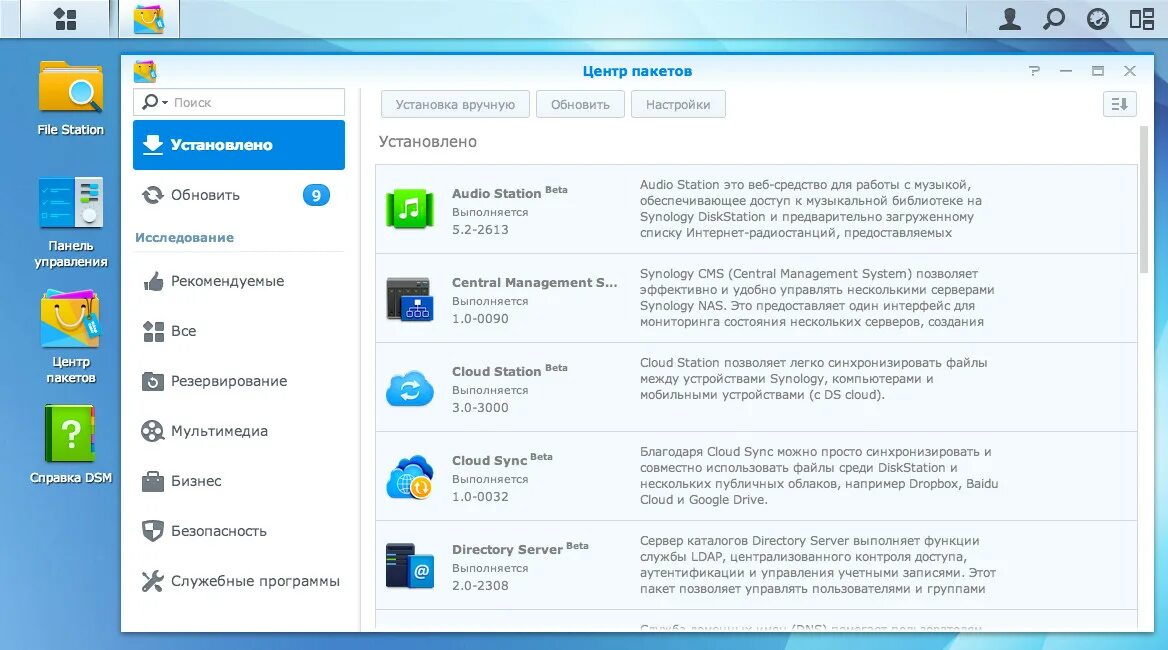This screenshot has height=650, width=1168.
Task: Open the Обновить sidebar section
Action: coord(239,195)
